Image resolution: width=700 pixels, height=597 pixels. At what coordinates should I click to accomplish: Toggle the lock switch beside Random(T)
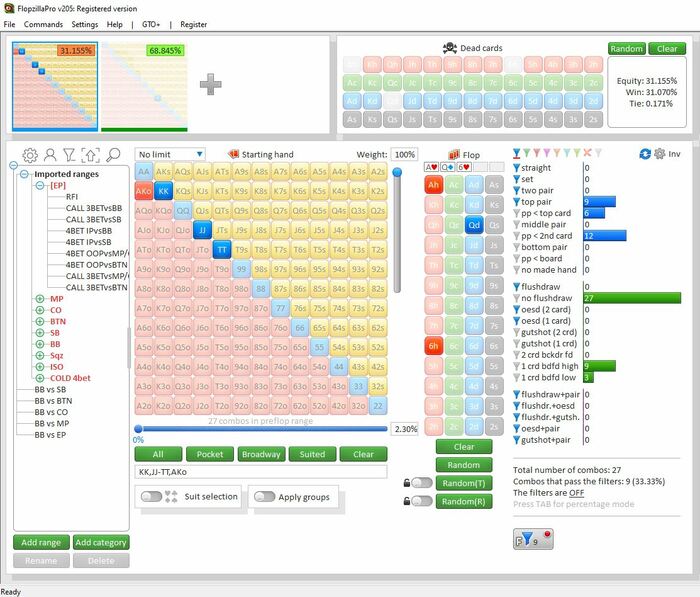point(422,483)
